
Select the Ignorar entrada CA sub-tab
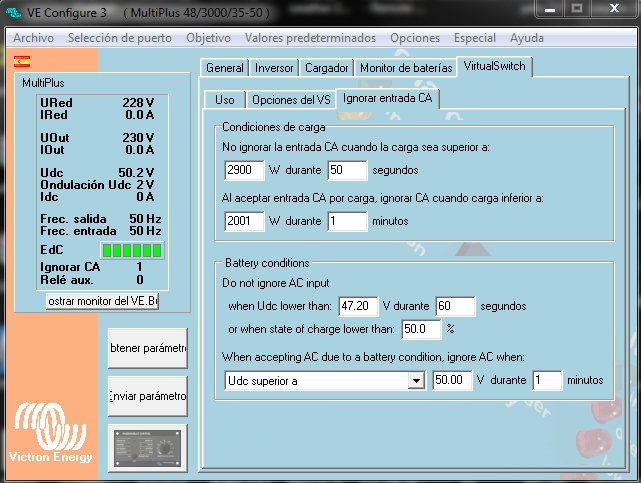tap(388, 98)
